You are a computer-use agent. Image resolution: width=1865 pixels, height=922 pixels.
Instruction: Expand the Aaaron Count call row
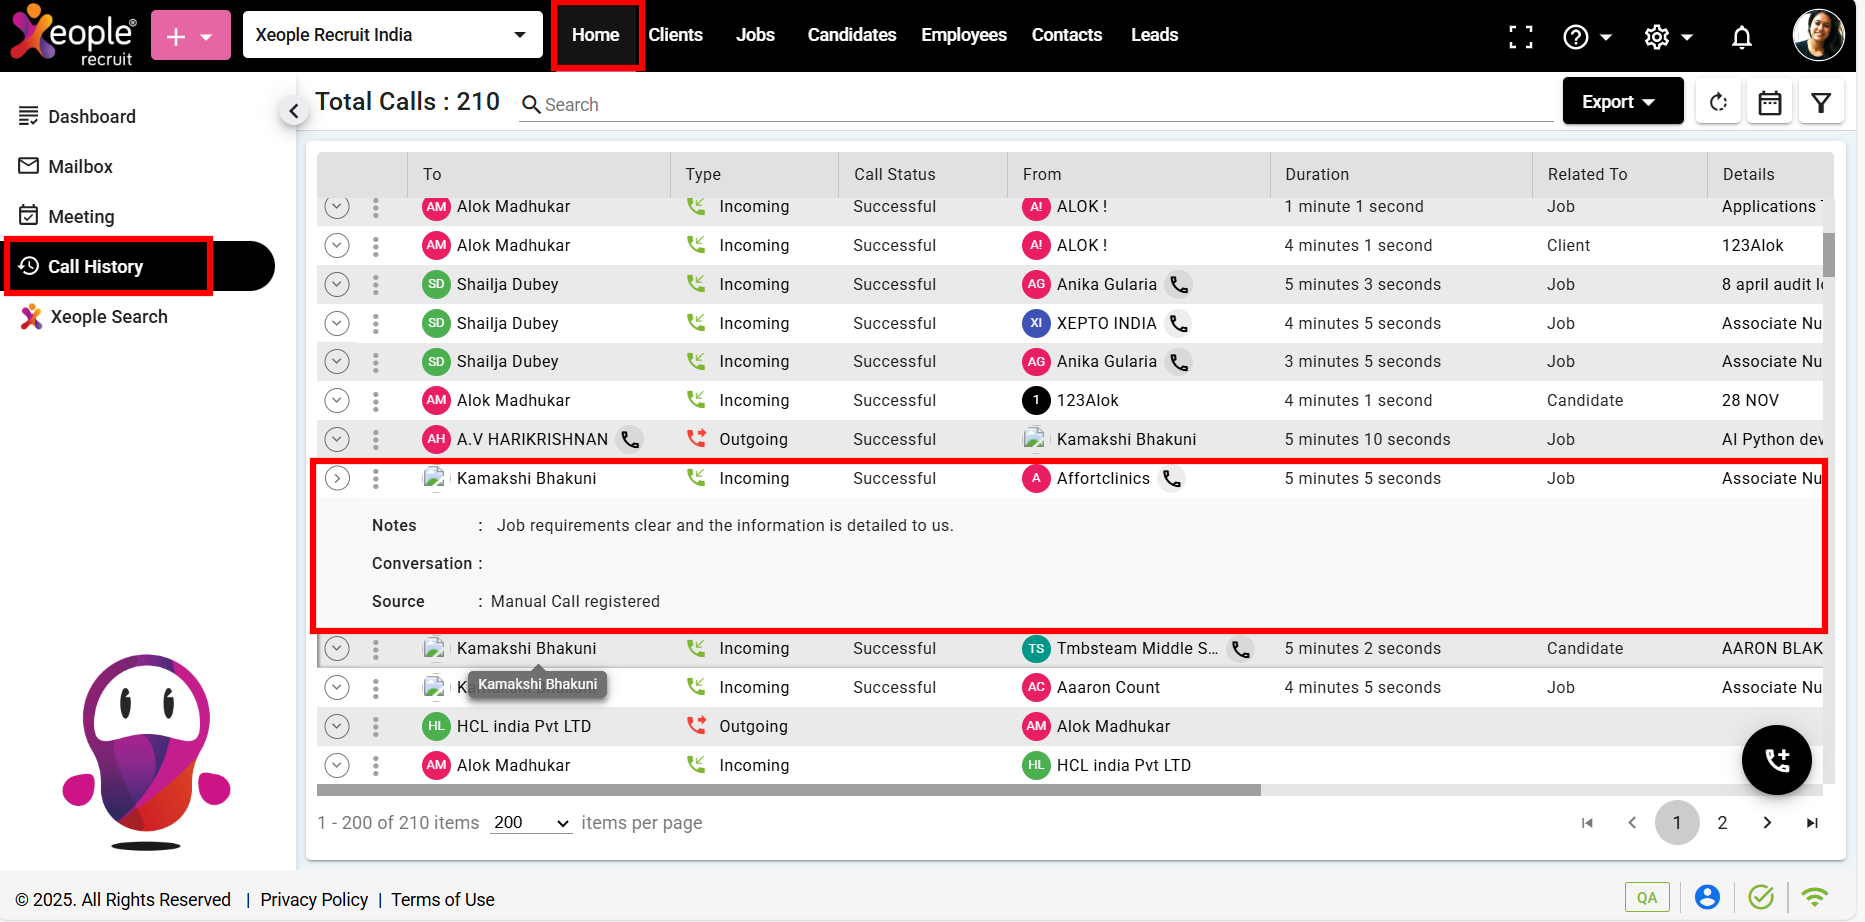click(337, 688)
